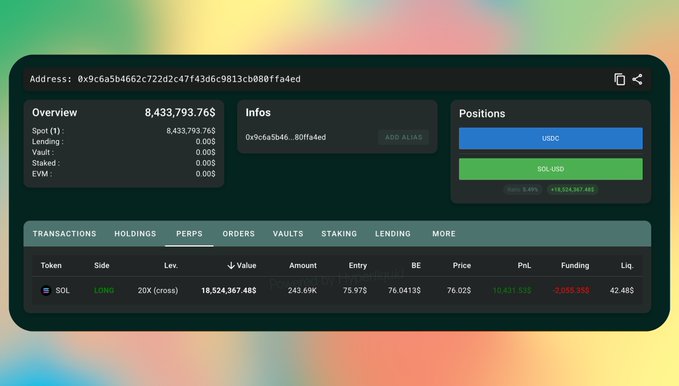679x386 pixels.
Task: Click the Staked row in Overview
Action: [x=123, y=163]
